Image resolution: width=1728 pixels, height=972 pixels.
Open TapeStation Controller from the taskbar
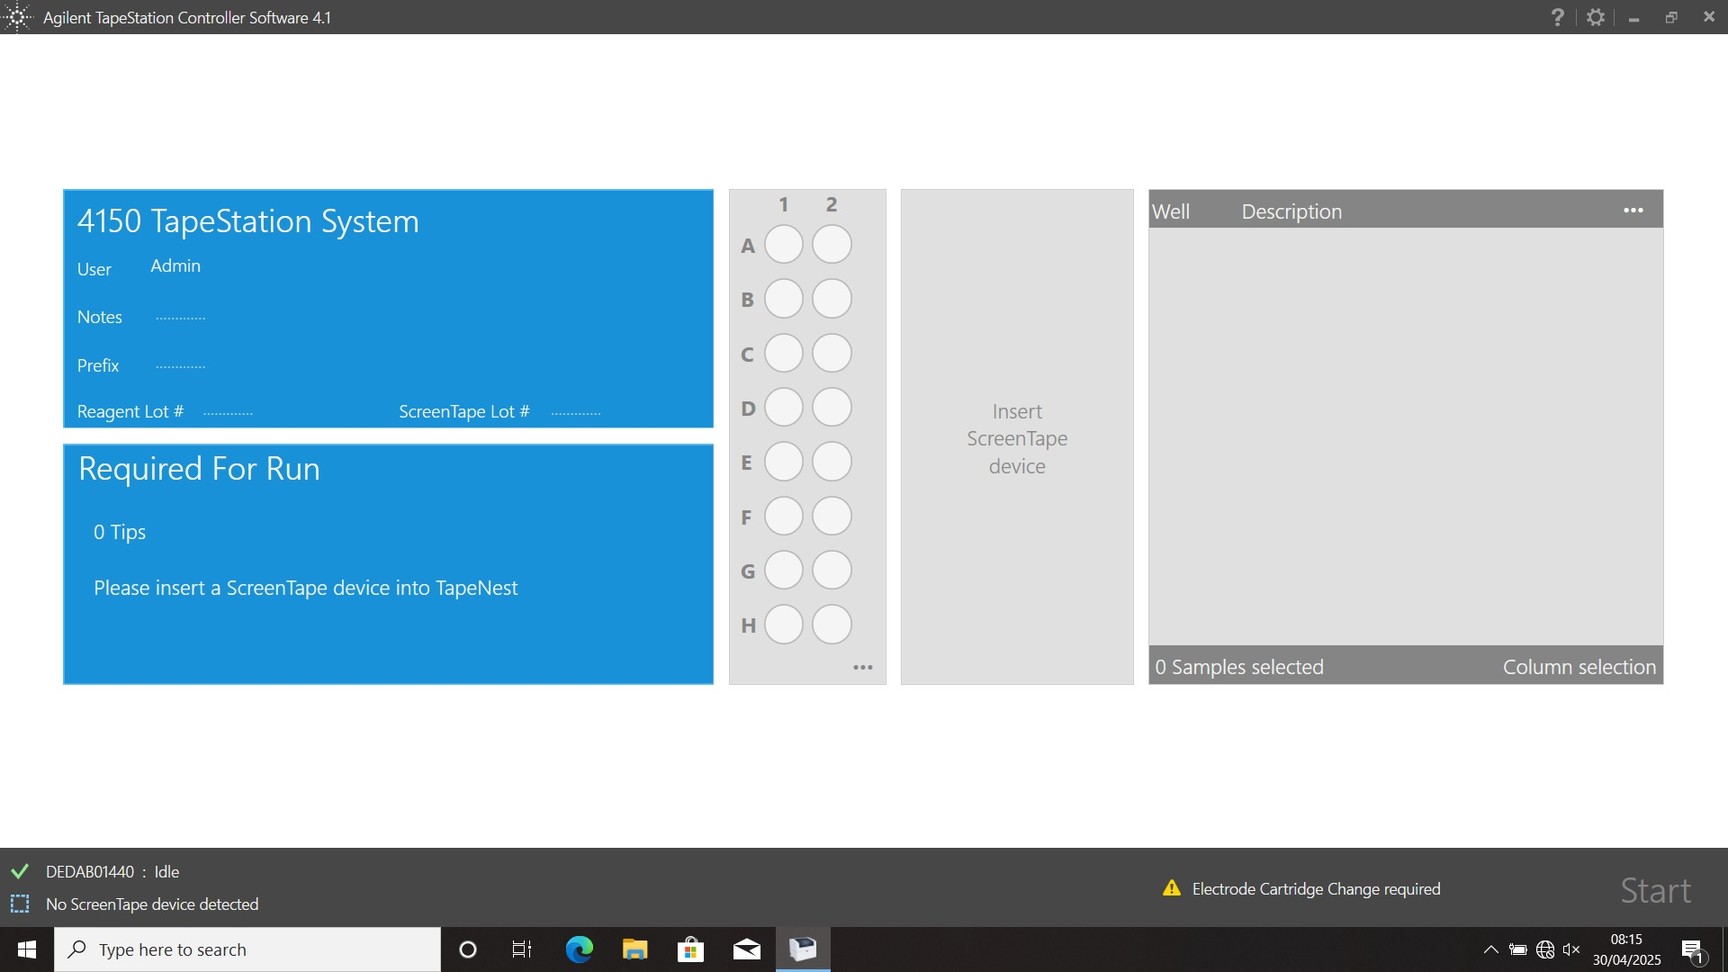click(803, 949)
